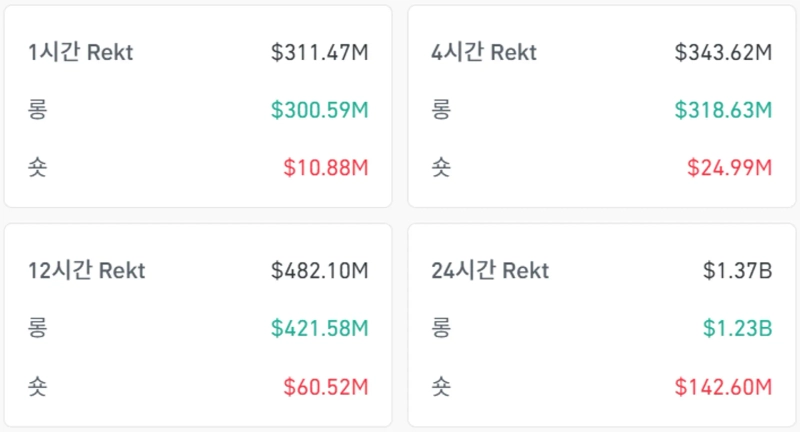Click the 1시간 Rekt card title

click(x=80, y=52)
